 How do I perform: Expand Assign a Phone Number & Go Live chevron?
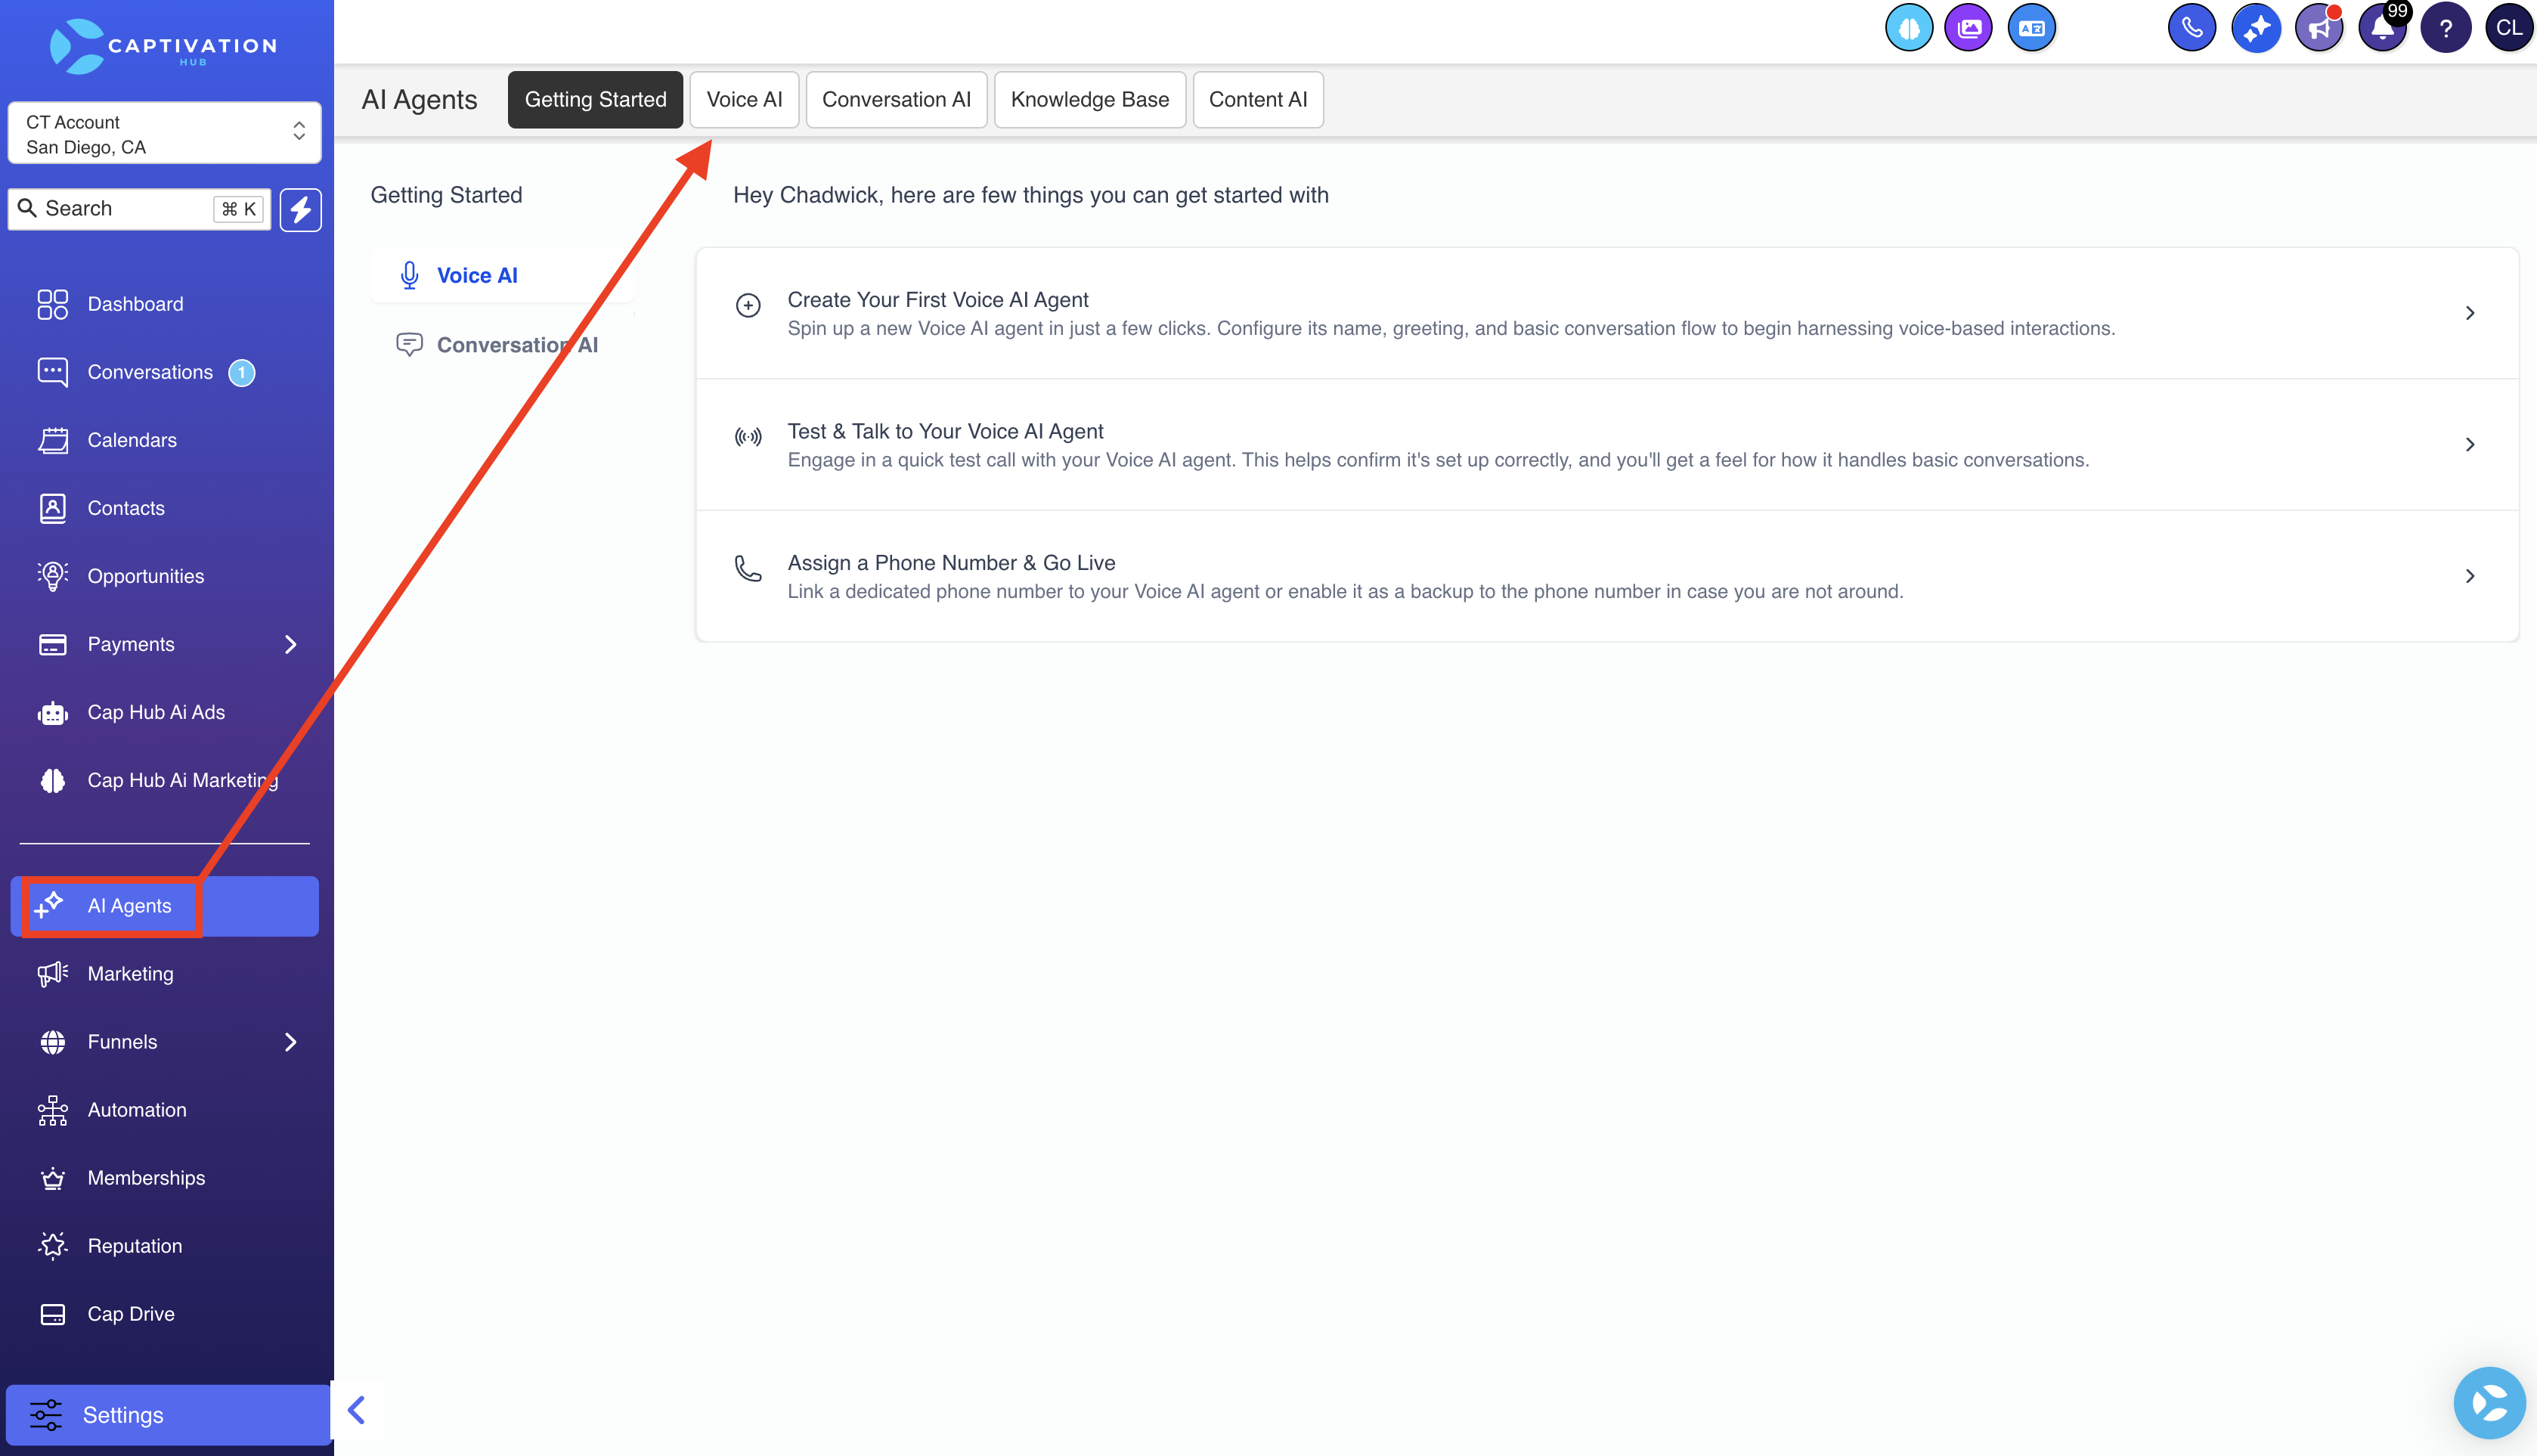point(2470,576)
